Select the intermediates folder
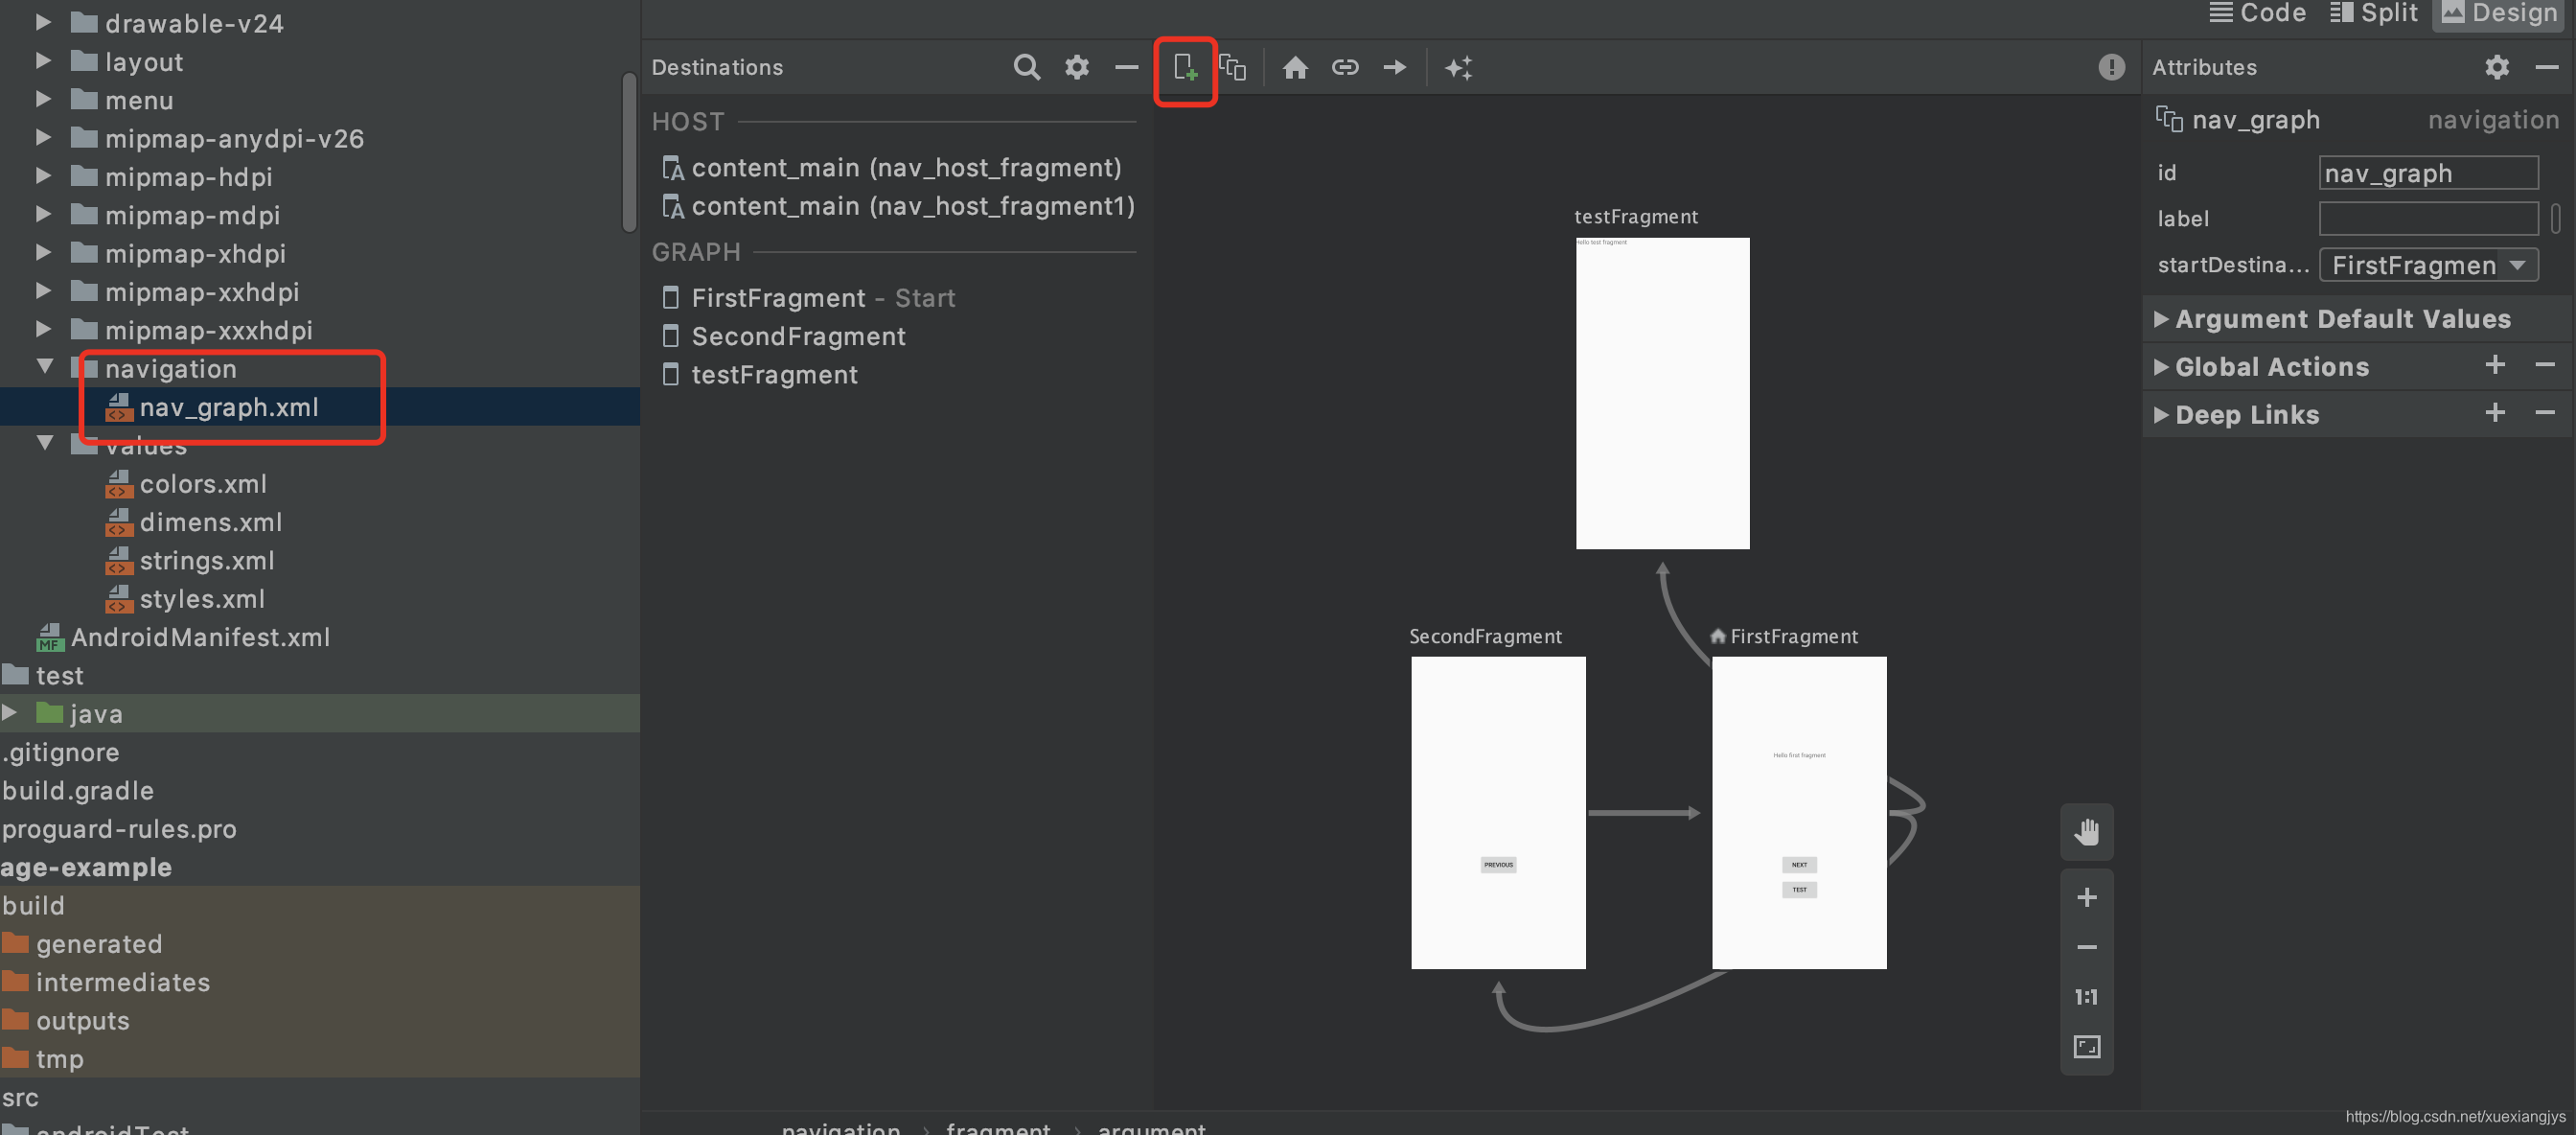2576x1135 pixels. (123, 982)
